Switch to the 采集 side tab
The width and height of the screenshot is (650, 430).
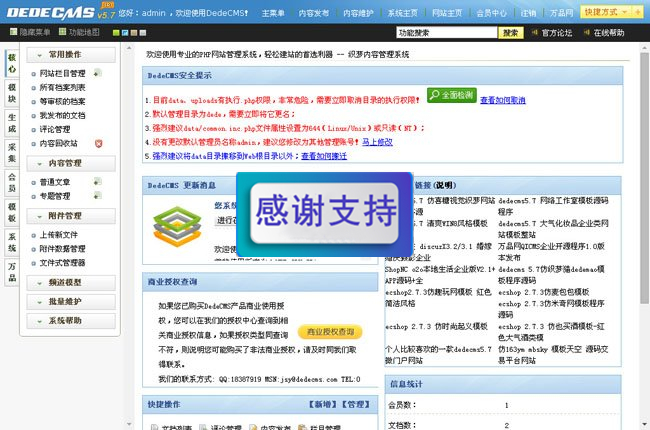12,153
